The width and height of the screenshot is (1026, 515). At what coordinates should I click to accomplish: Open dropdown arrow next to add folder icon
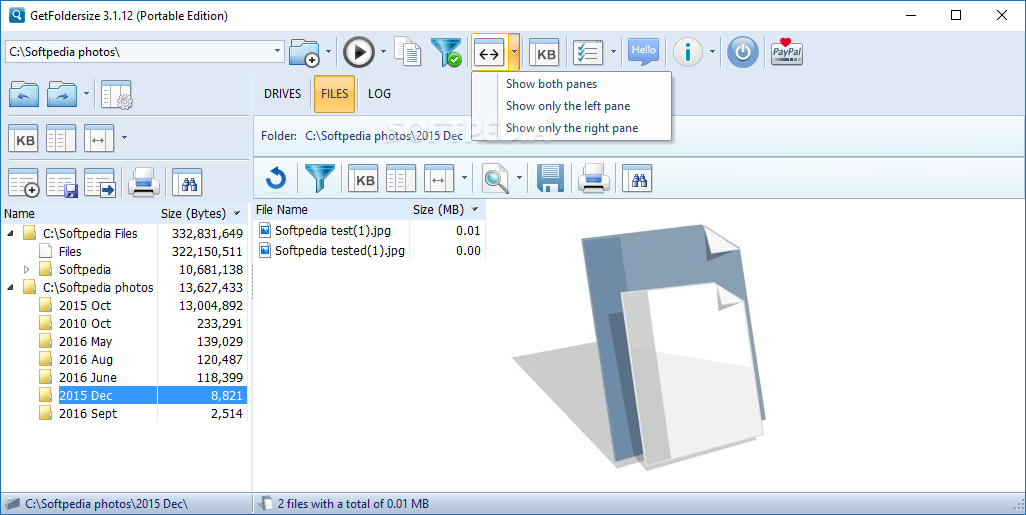tap(328, 52)
